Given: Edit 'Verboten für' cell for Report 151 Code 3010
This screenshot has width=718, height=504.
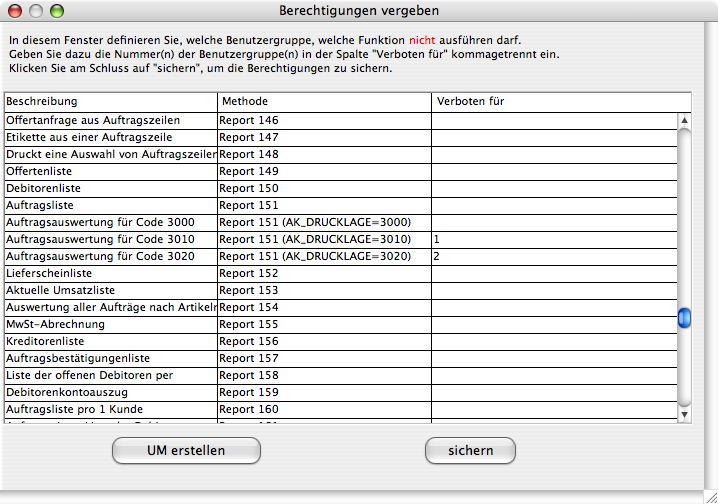Looking at the screenshot, I should click(x=554, y=240).
